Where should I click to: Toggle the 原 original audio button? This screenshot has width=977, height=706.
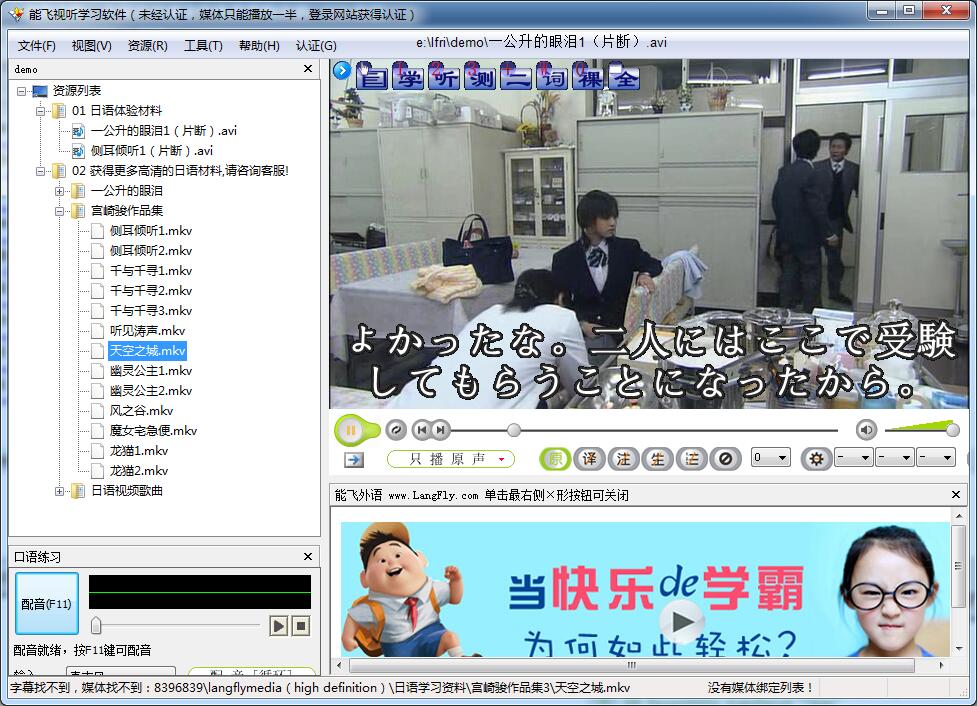(x=555, y=458)
